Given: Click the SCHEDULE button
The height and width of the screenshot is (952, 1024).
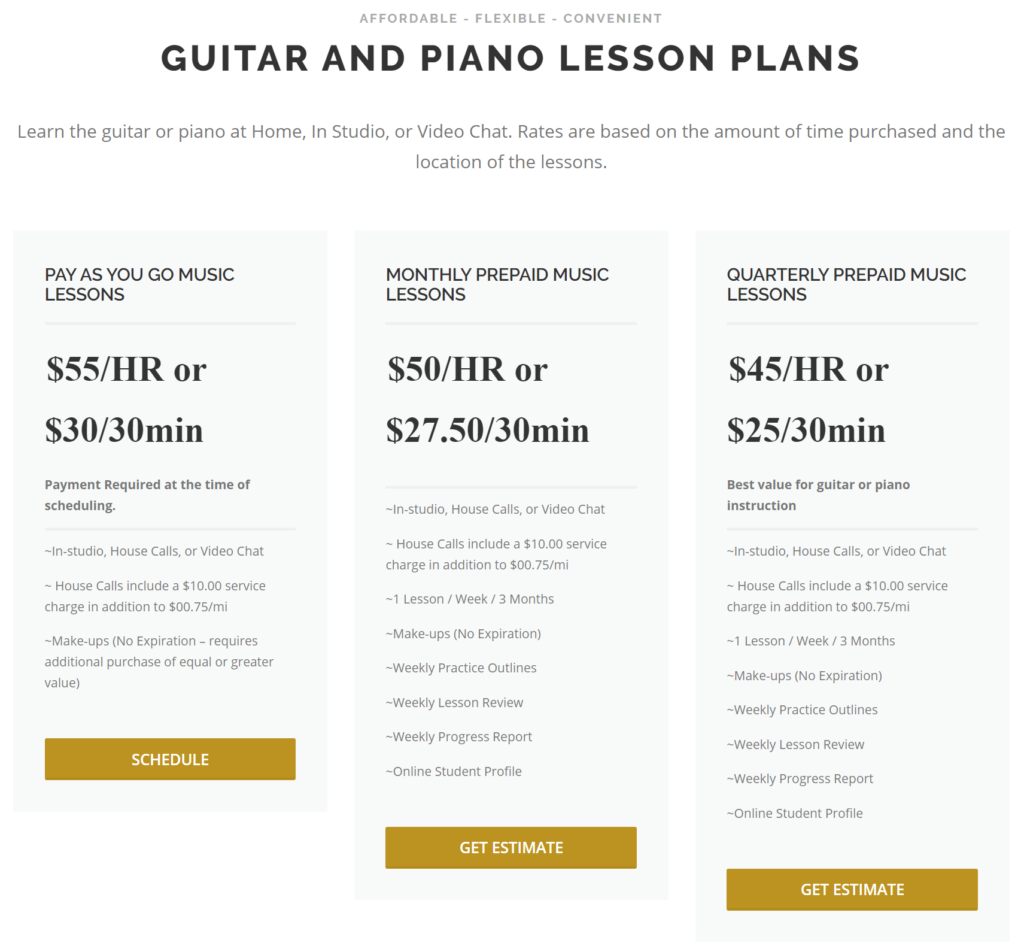Looking at the screenshot, I should coord(170,759).
